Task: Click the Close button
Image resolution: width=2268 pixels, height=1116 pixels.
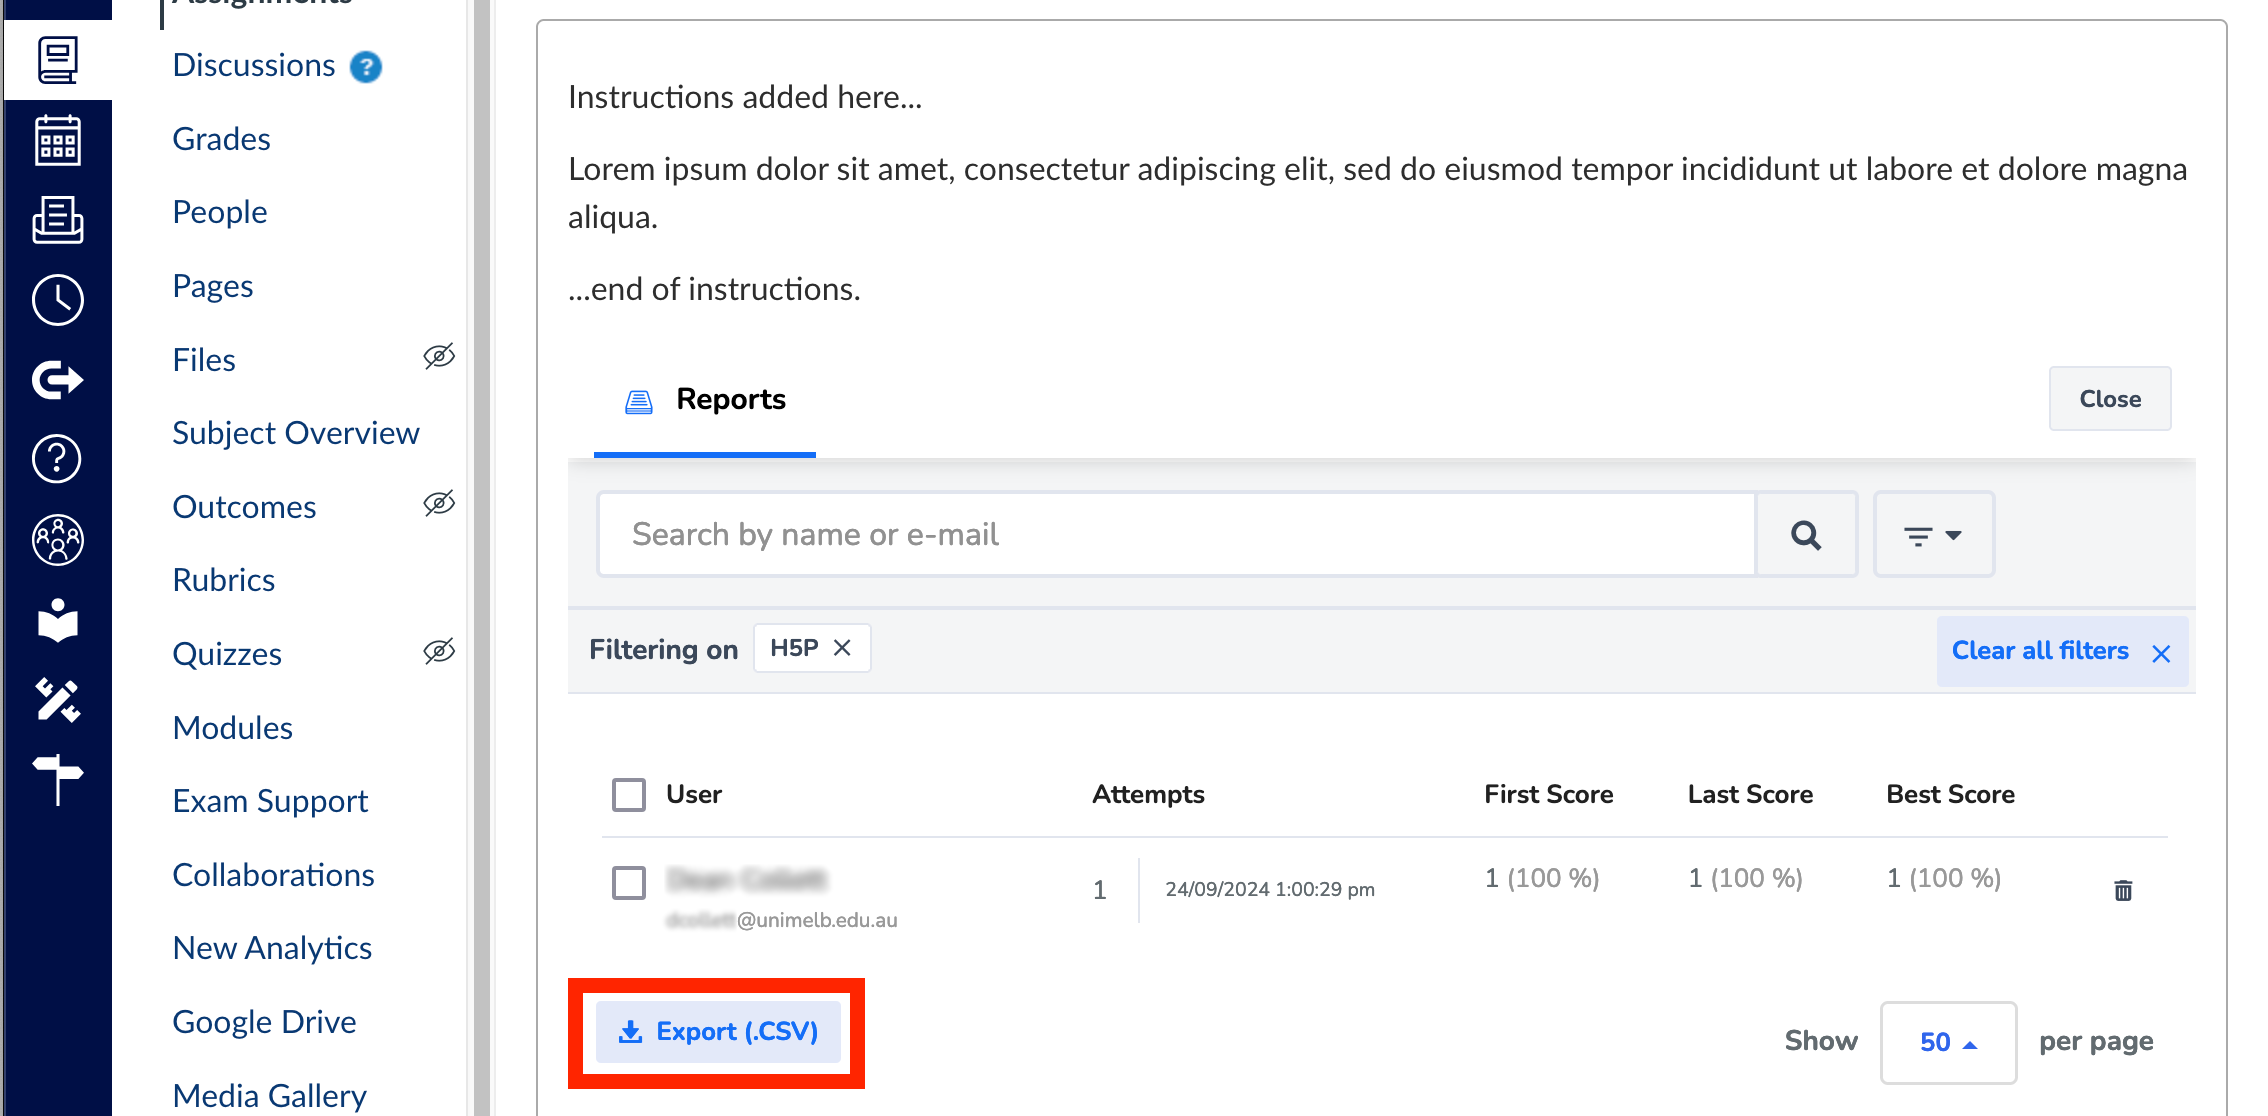Action: [x=2110, y=399]
